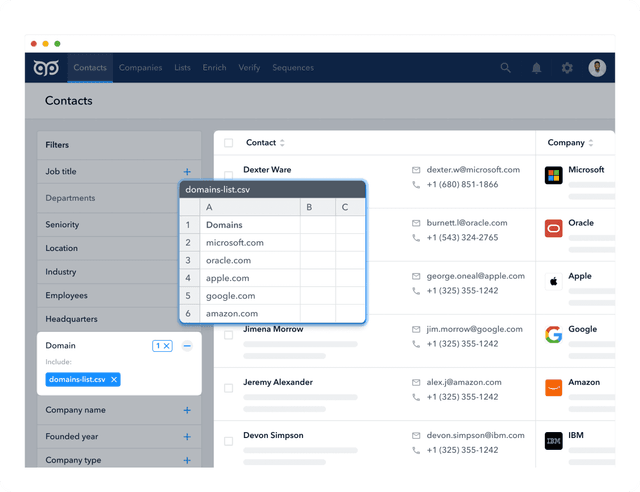Expand the Company name filter
The height and width of the screenshot is (492, 640).
[x=187, y=410]
